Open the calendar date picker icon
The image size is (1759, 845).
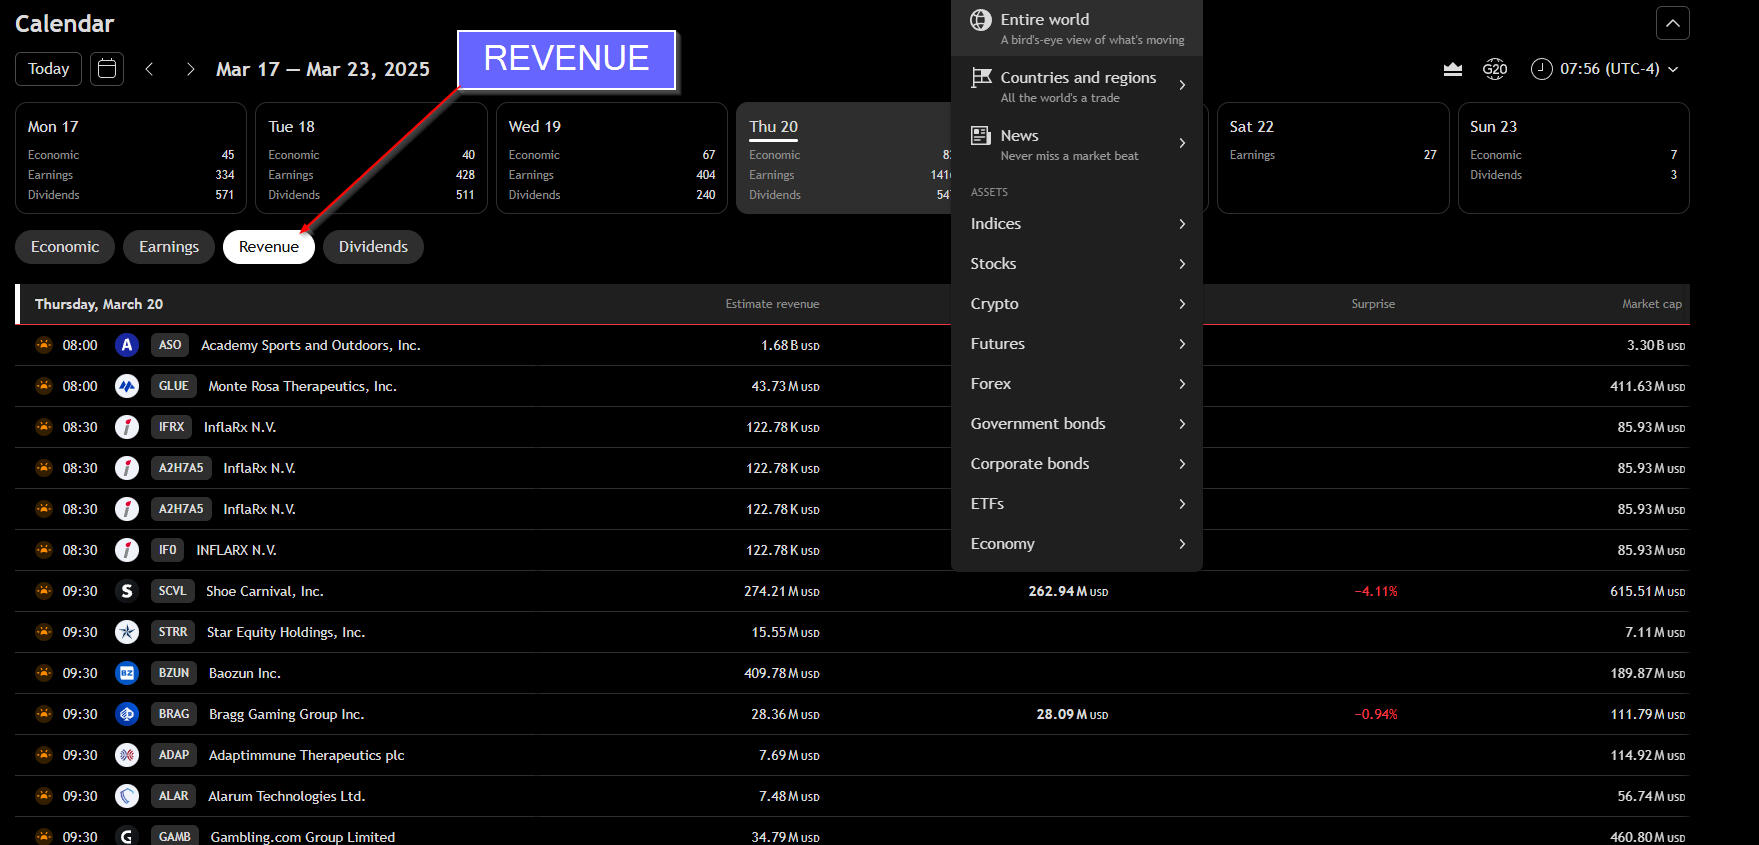coord(107,69)
